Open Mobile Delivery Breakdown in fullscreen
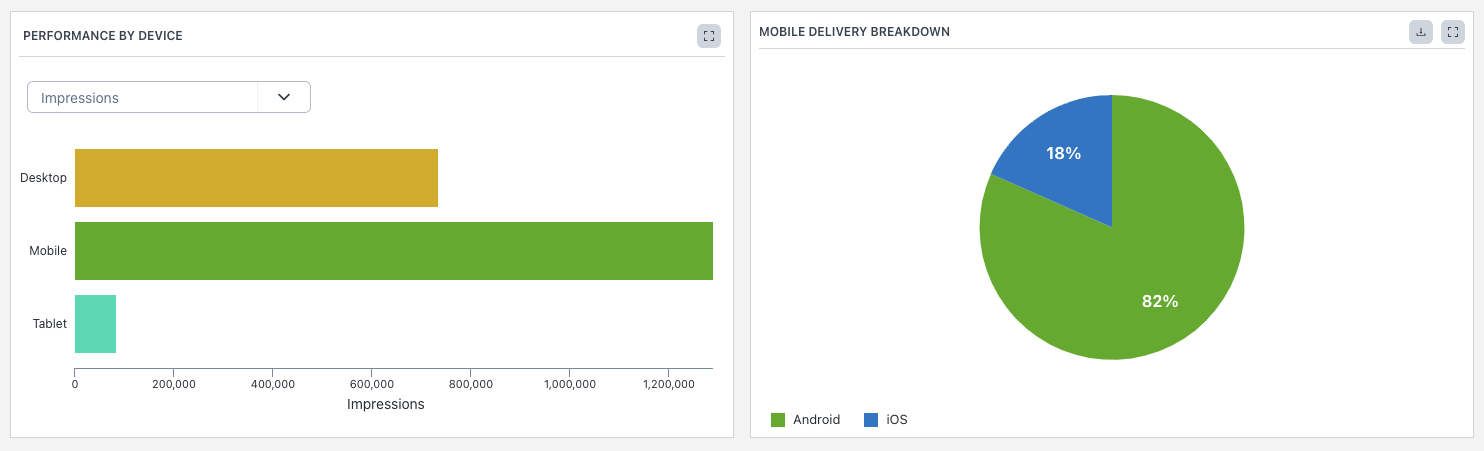This screenshot has width=1484, height=451. [x=1452, y=32]
